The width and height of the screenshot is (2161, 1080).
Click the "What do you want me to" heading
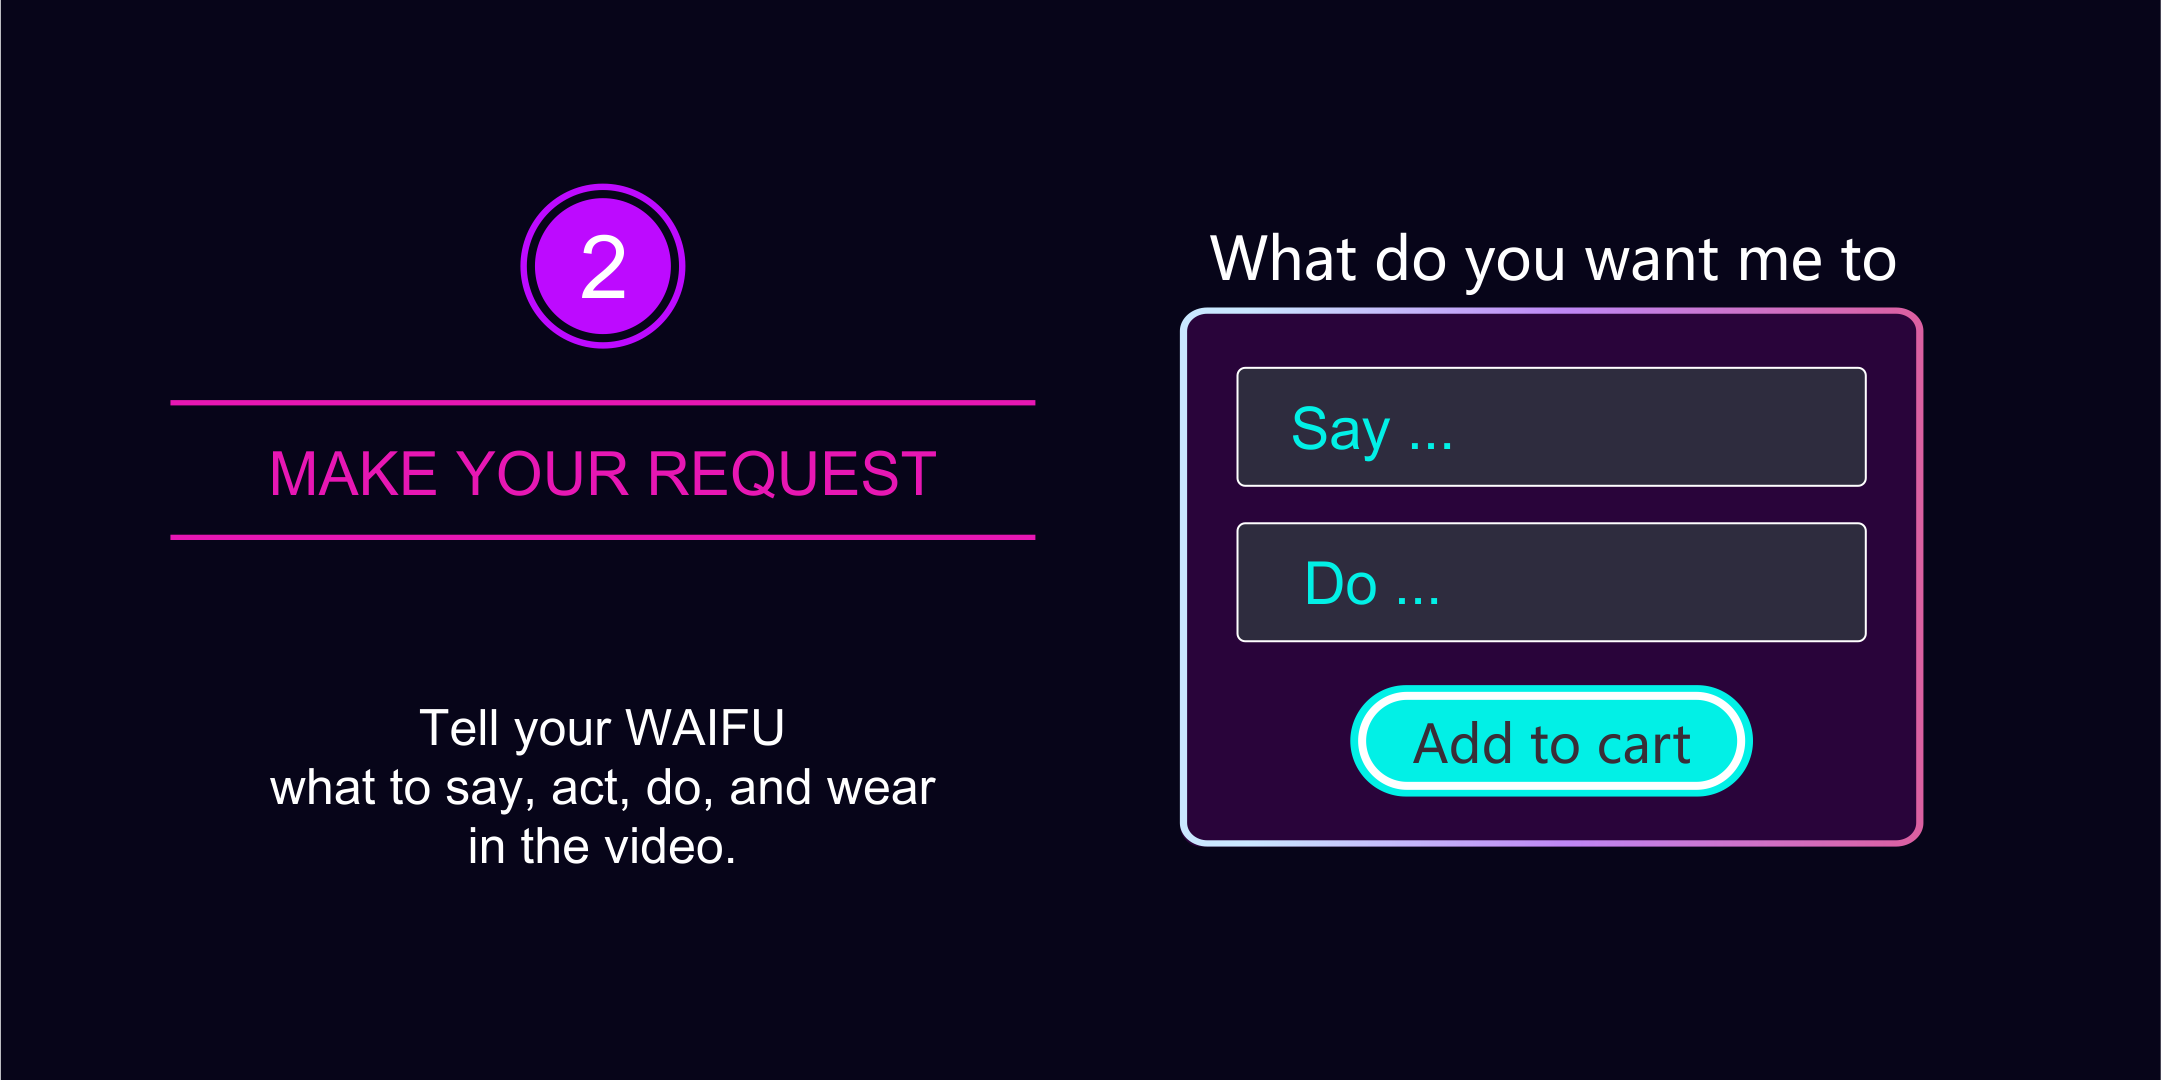coord(1553,259)
